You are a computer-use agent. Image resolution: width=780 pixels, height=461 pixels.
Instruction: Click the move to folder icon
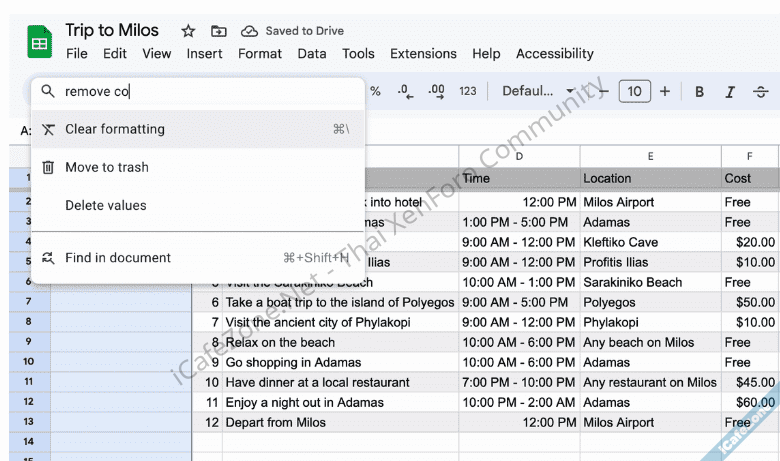tap(219, 31)
